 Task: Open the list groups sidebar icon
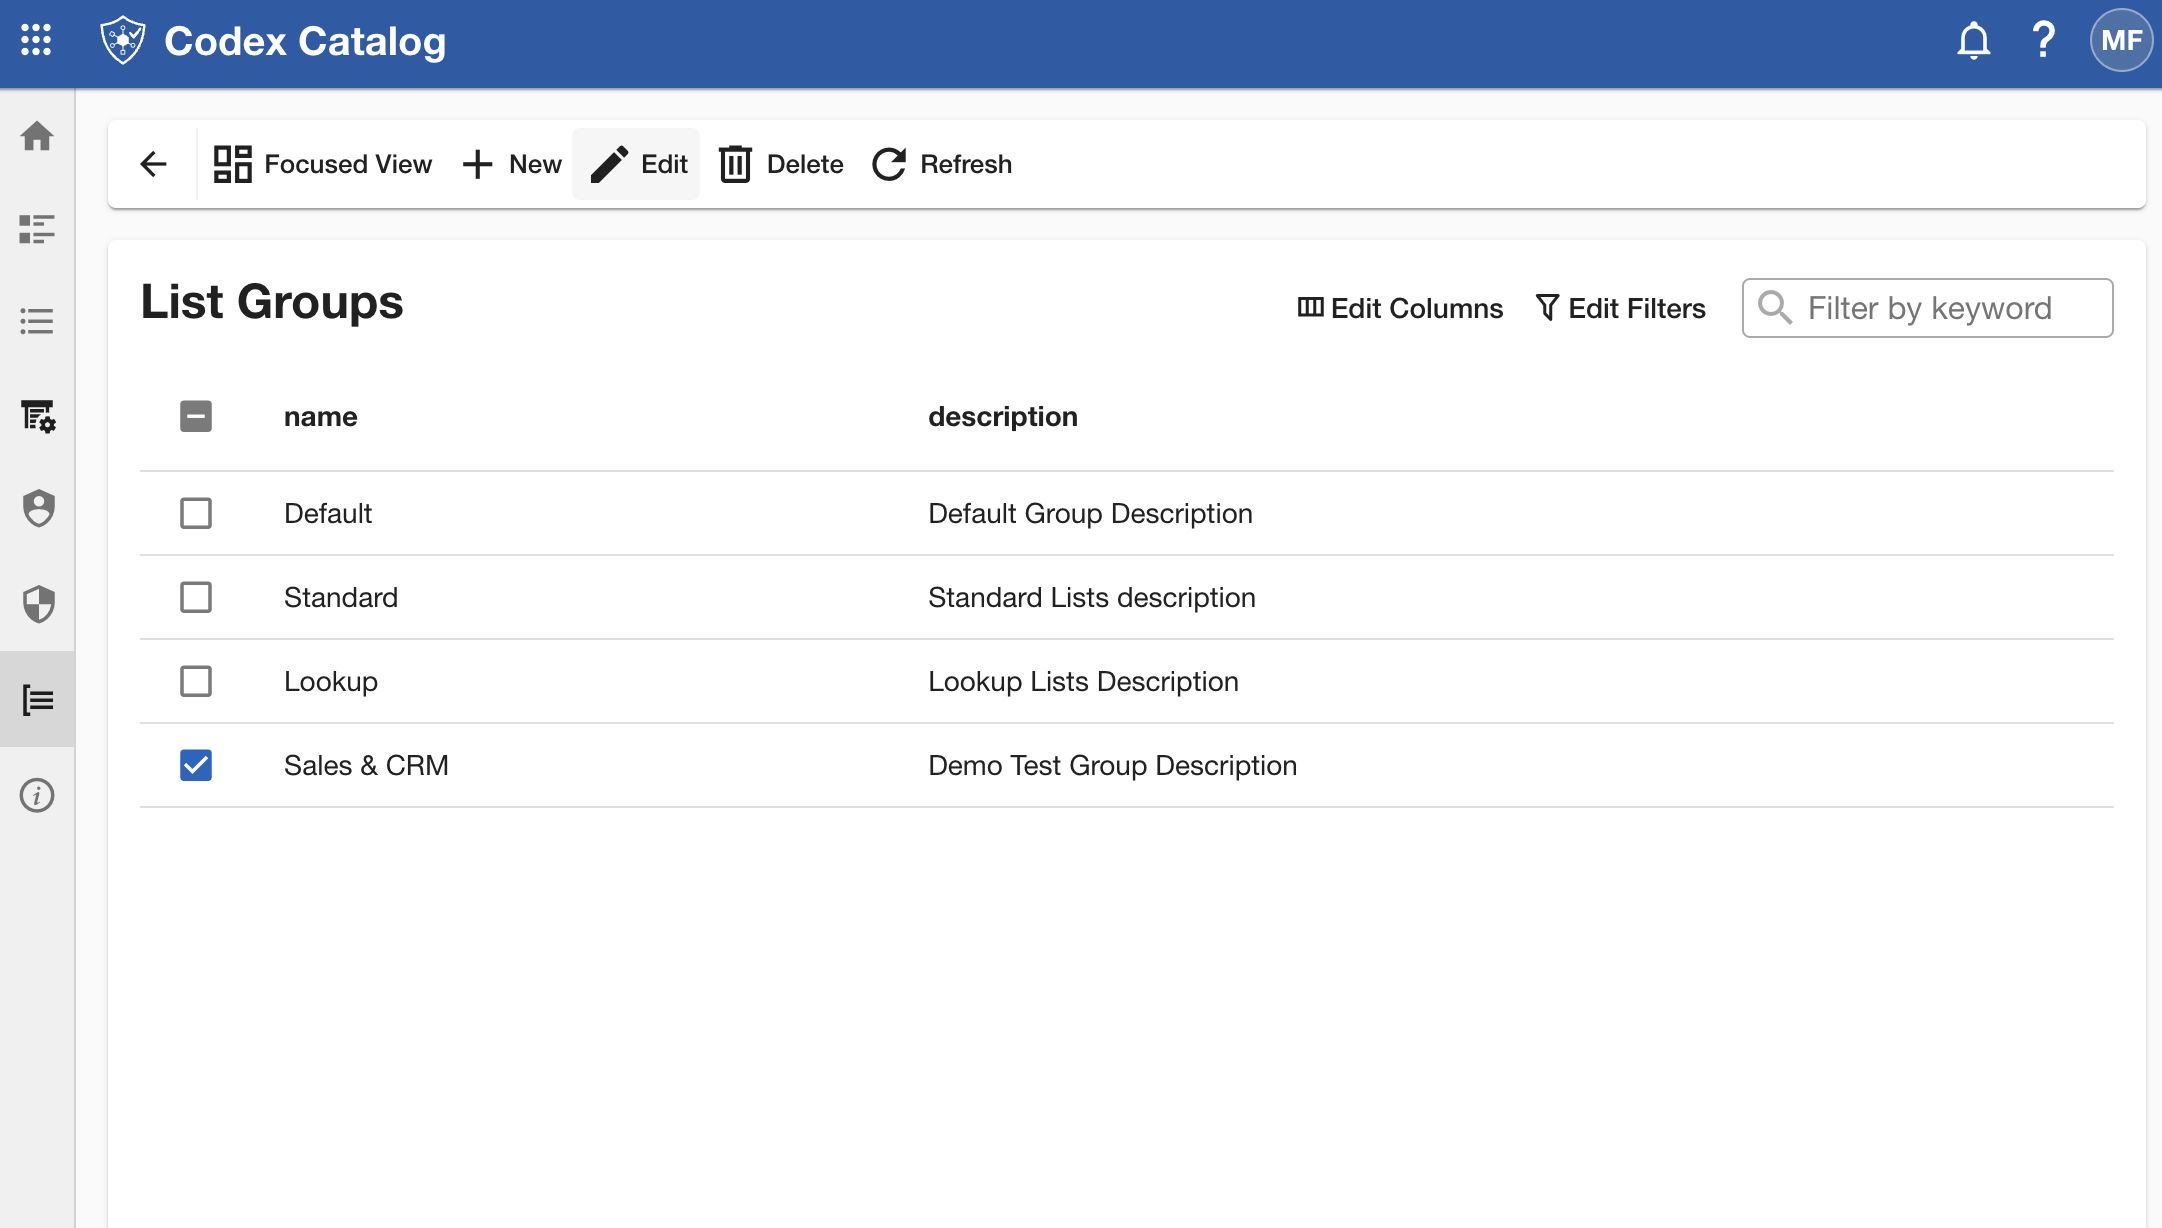[38, 699]
